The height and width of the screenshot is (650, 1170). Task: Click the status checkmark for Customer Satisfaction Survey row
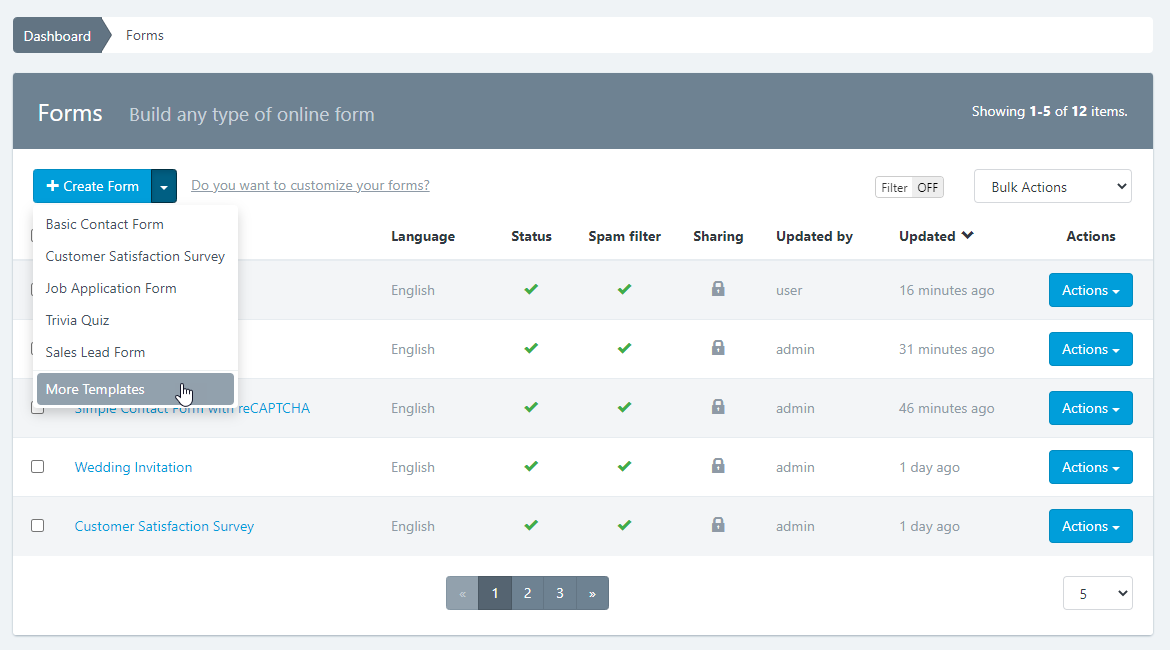click(531, 525)
